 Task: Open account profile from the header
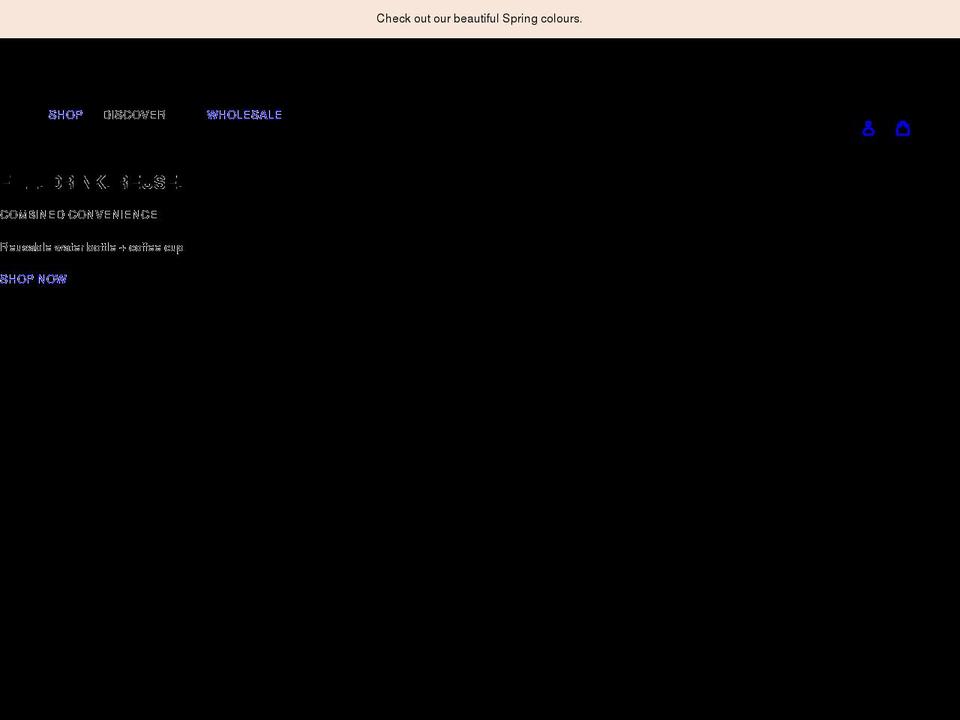coord(868,128)
